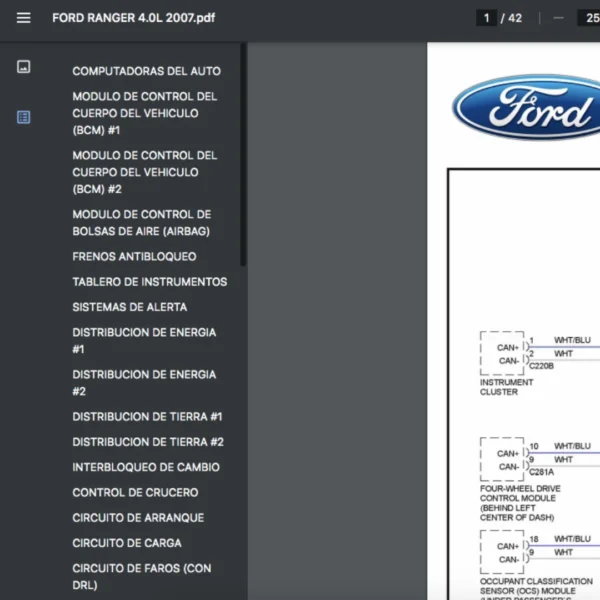Go to DISTRIBUCION DE ENERGIA #2
Viewport: 600px width, 600px height.
pos(144,383)
